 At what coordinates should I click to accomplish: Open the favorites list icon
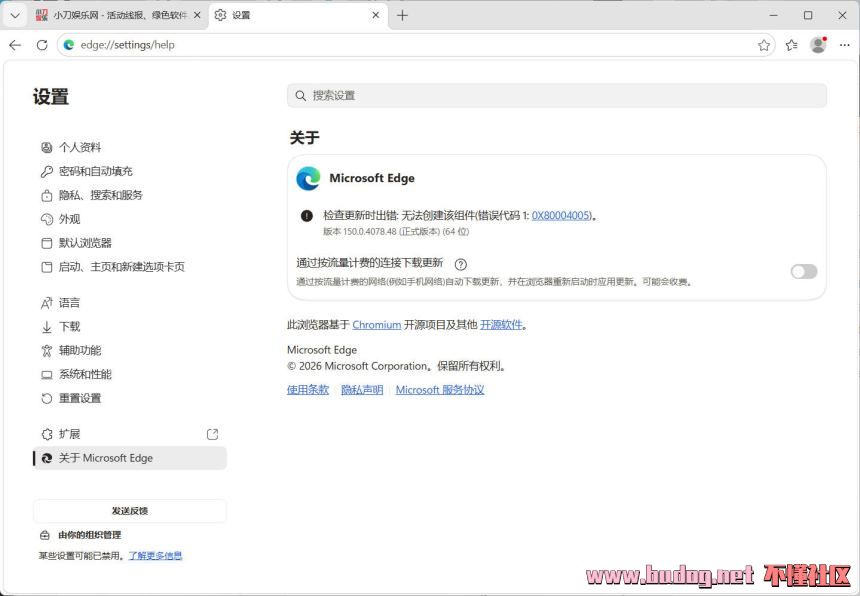click(x=791, y=45)
